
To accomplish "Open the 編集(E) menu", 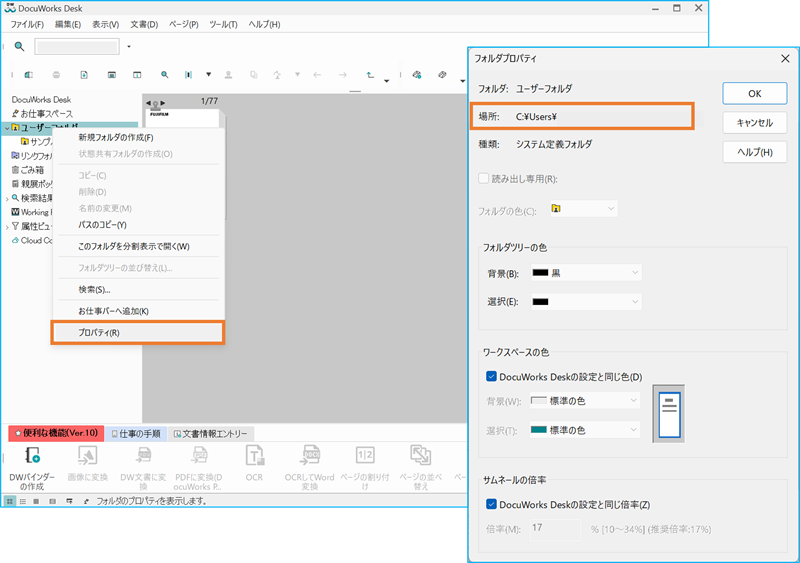I will (x=68, y=24).
